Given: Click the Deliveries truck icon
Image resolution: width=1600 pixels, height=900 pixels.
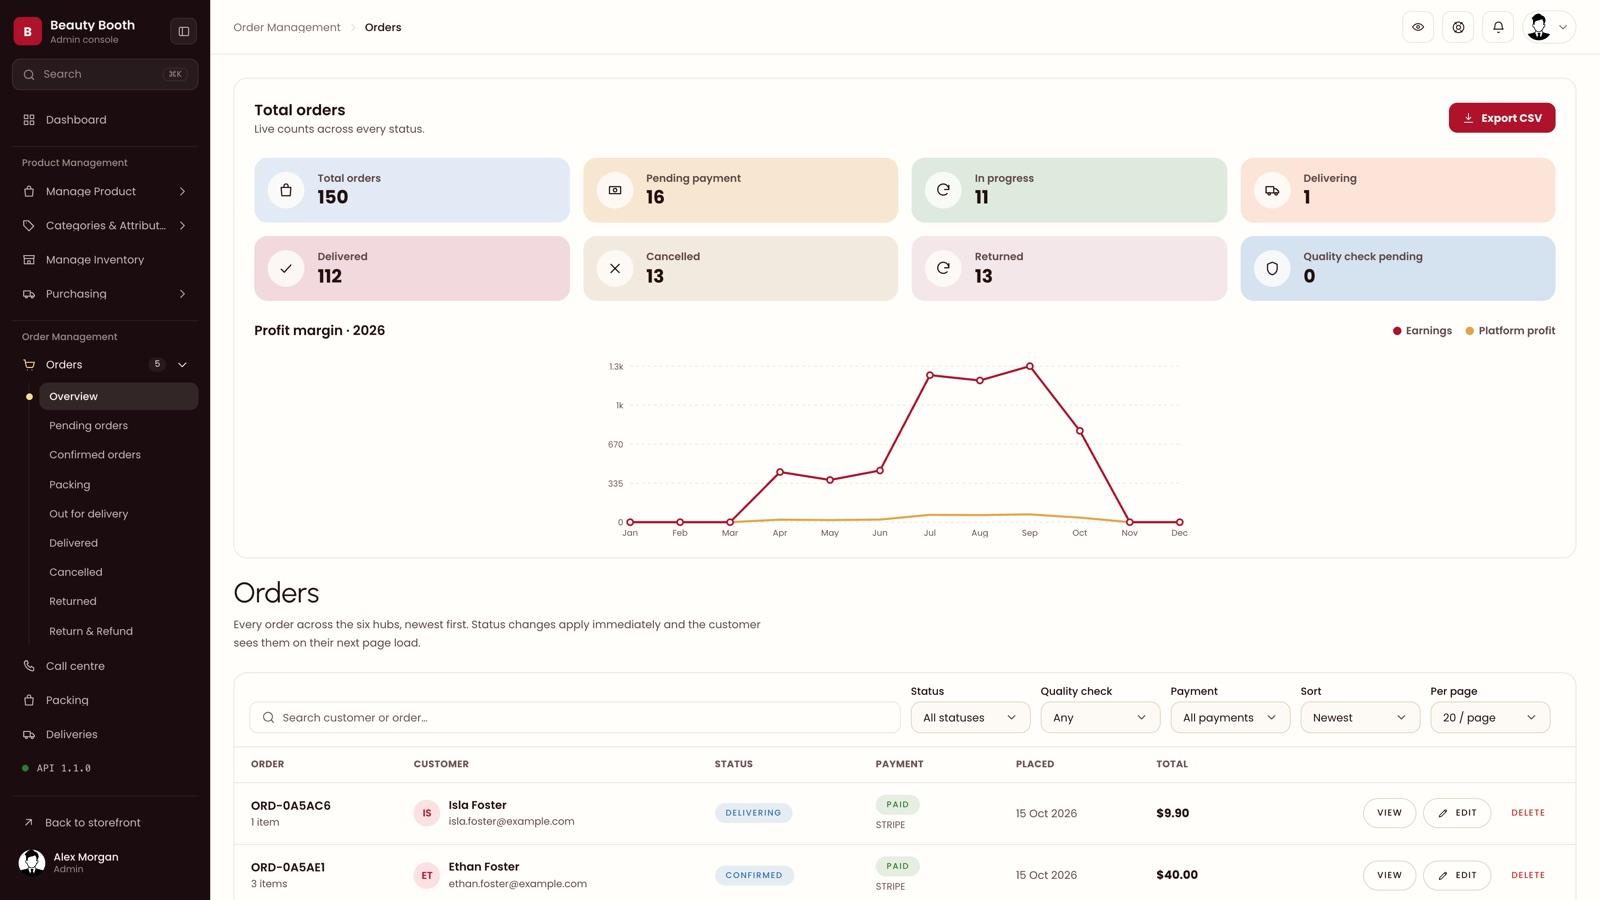Looking at the screenshot, I should (x=29, y=734).
